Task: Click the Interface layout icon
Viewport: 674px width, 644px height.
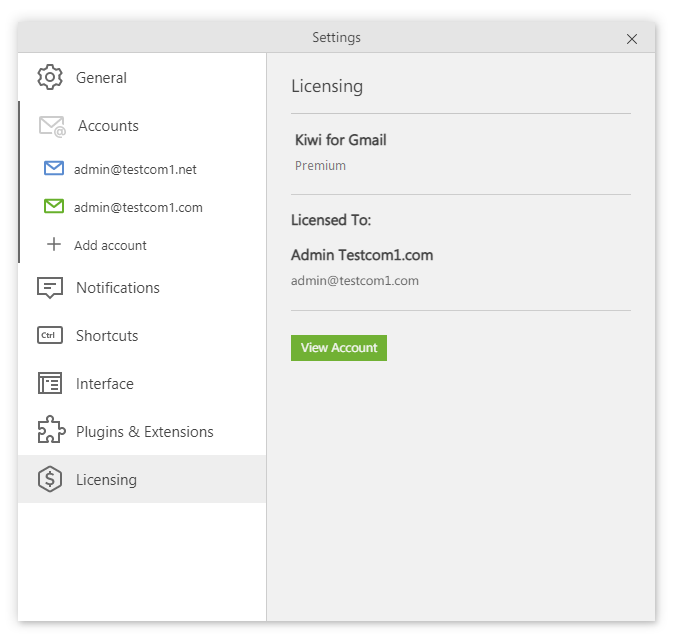Action: tap(50, 384)
